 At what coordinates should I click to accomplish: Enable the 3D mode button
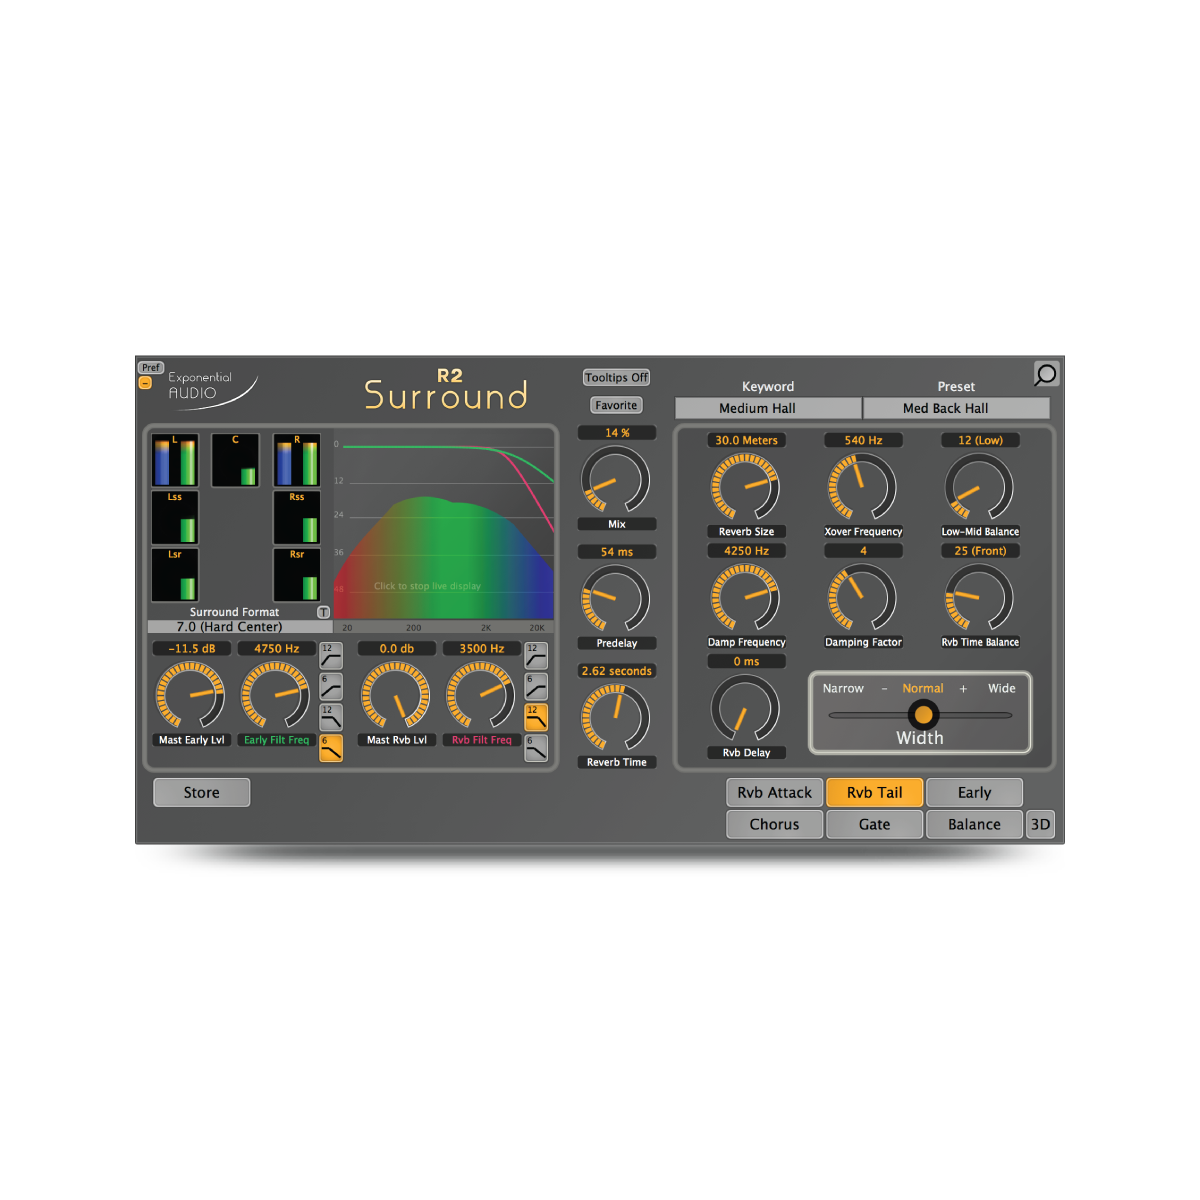coord(1040,824)
